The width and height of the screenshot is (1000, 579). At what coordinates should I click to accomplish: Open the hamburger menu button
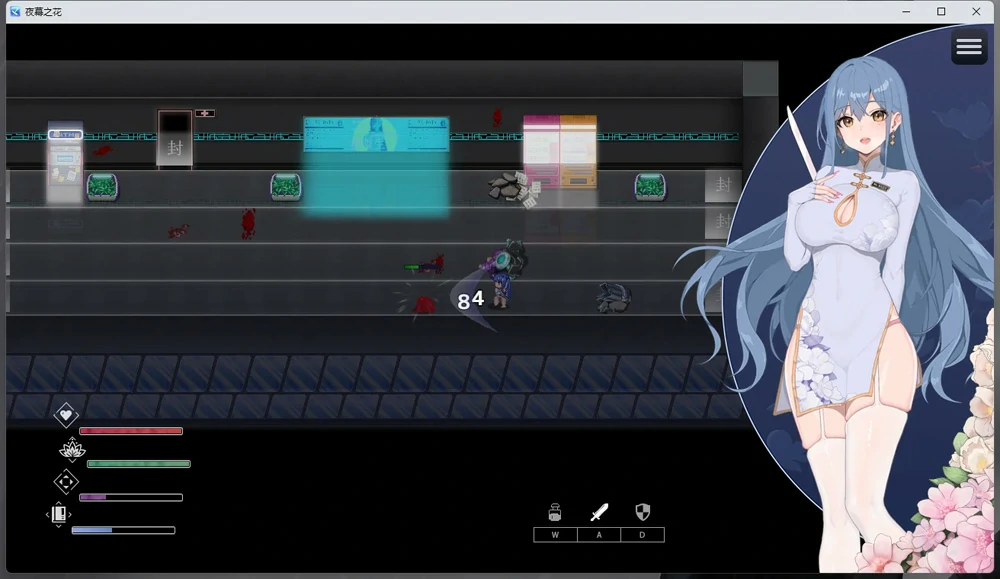[969, 47]
